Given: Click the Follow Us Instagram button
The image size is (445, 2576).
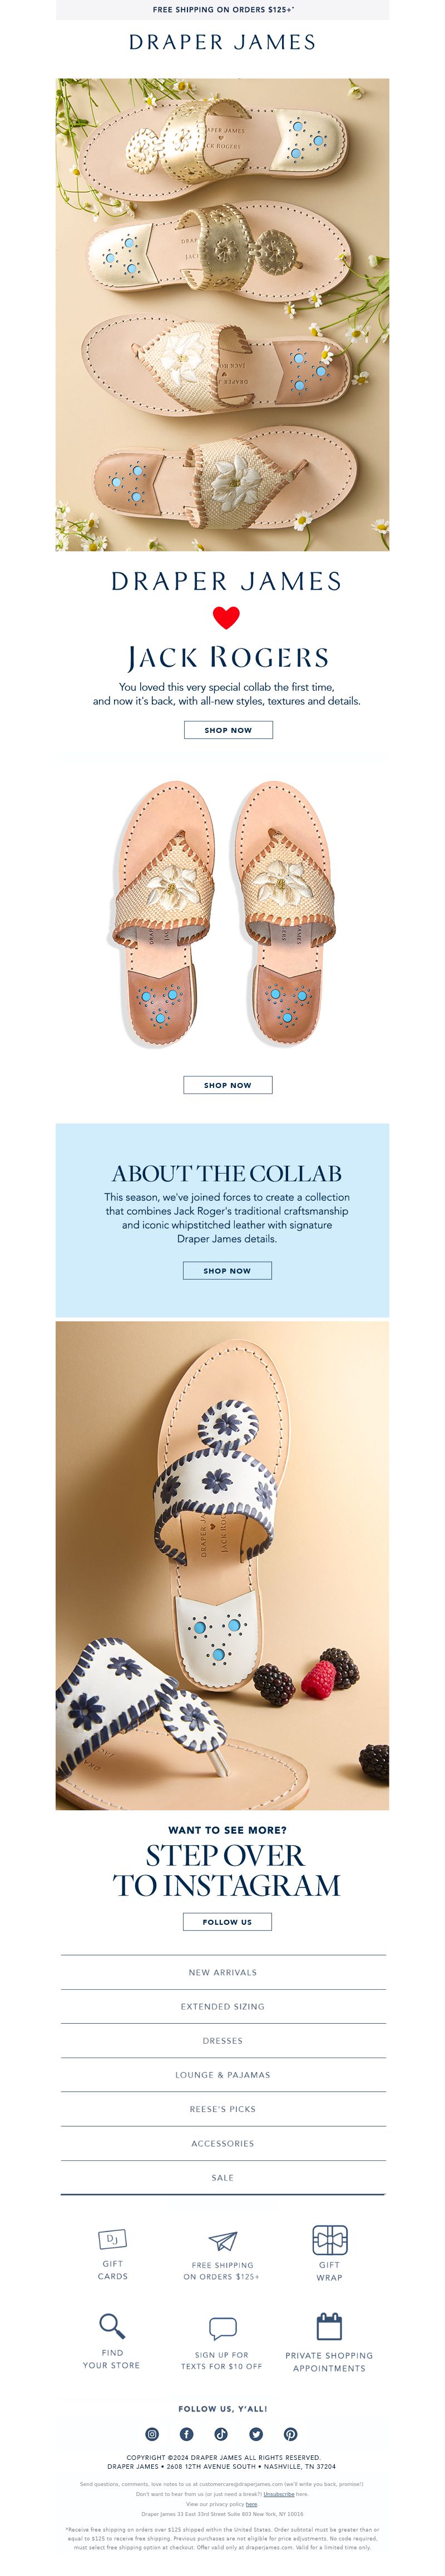Looking at the screenshot, I should pos(227,1921).
